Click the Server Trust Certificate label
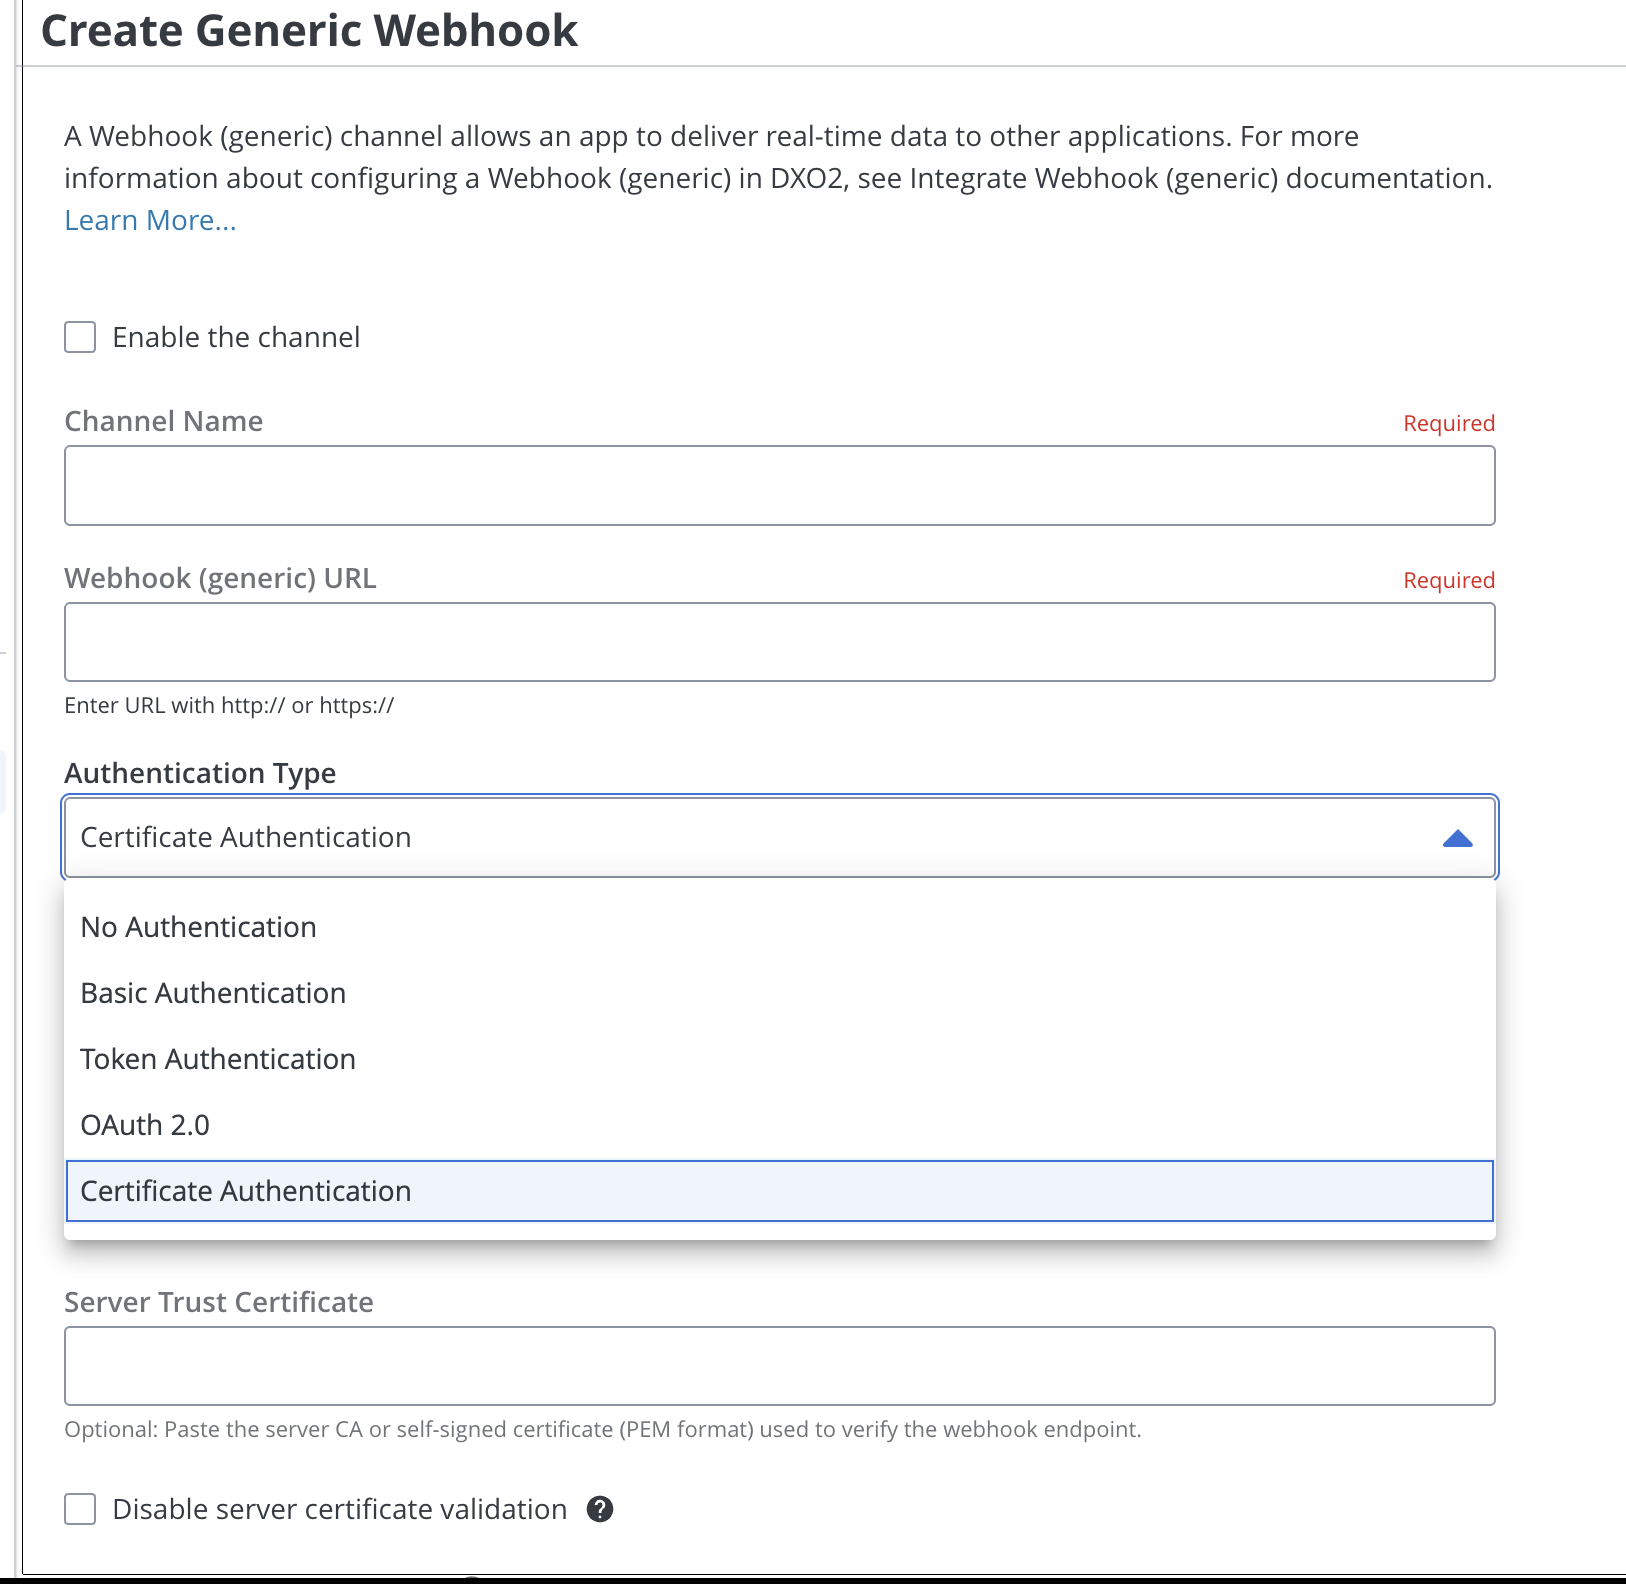Screen dimensions: 1626x1584 point(219,1302)
